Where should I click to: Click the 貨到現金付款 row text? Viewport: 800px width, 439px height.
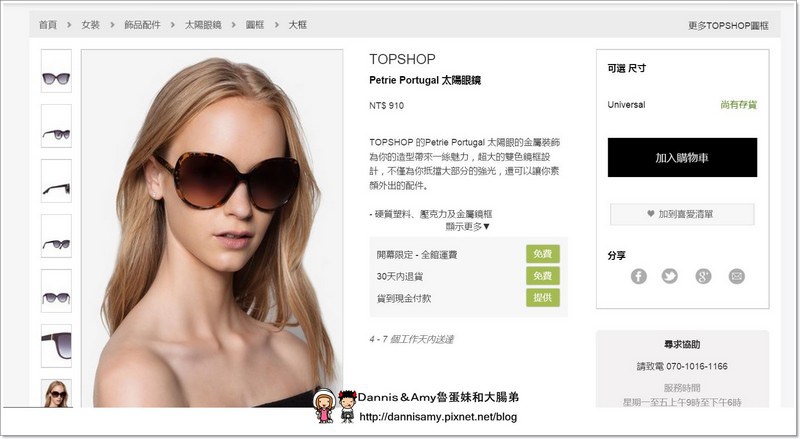point(404,298)
